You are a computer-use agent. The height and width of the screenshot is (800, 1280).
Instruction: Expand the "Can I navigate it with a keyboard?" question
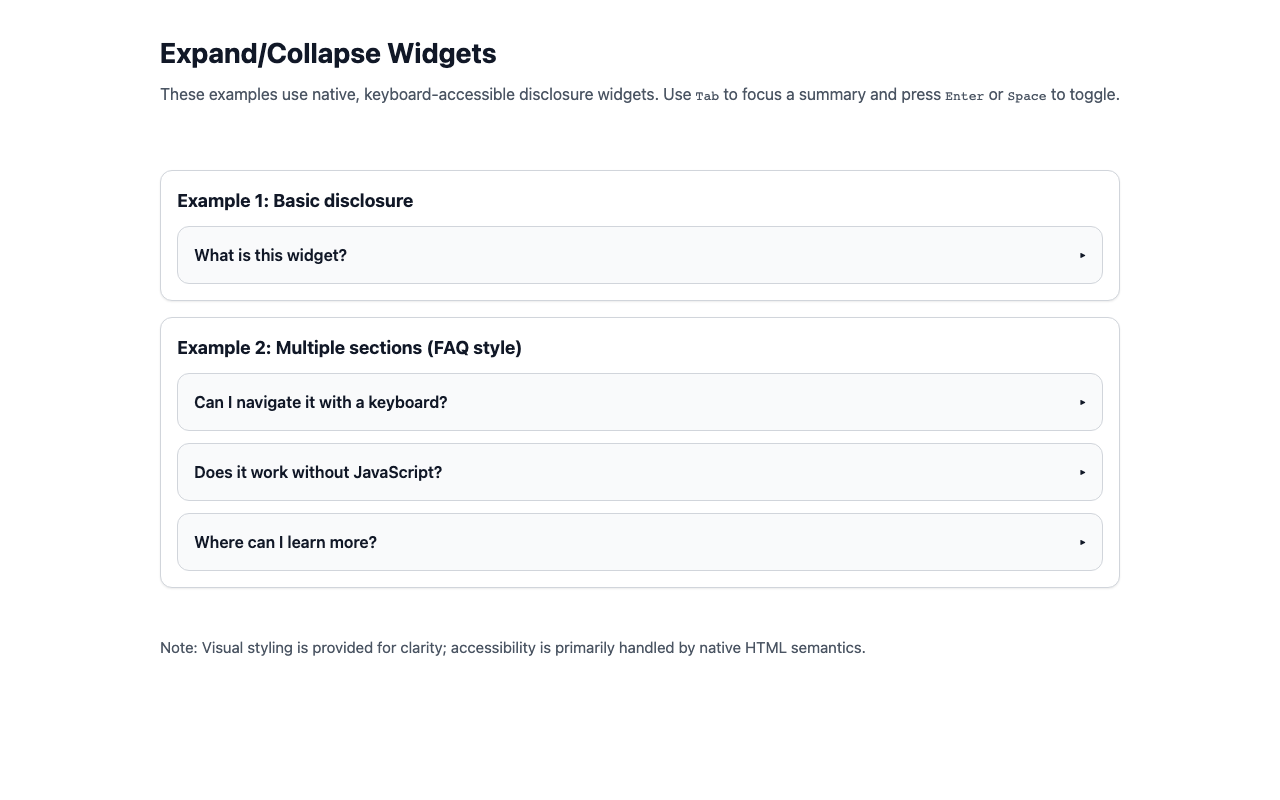(320, 402)
